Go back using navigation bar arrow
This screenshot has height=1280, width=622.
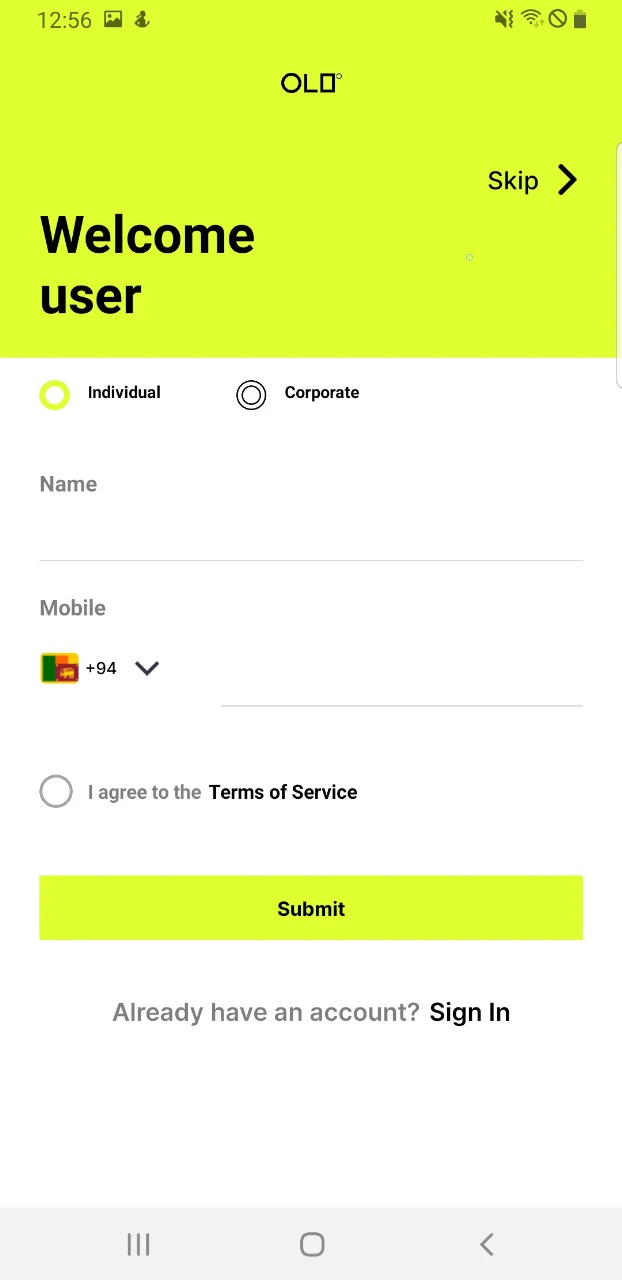click(487, 1244)
